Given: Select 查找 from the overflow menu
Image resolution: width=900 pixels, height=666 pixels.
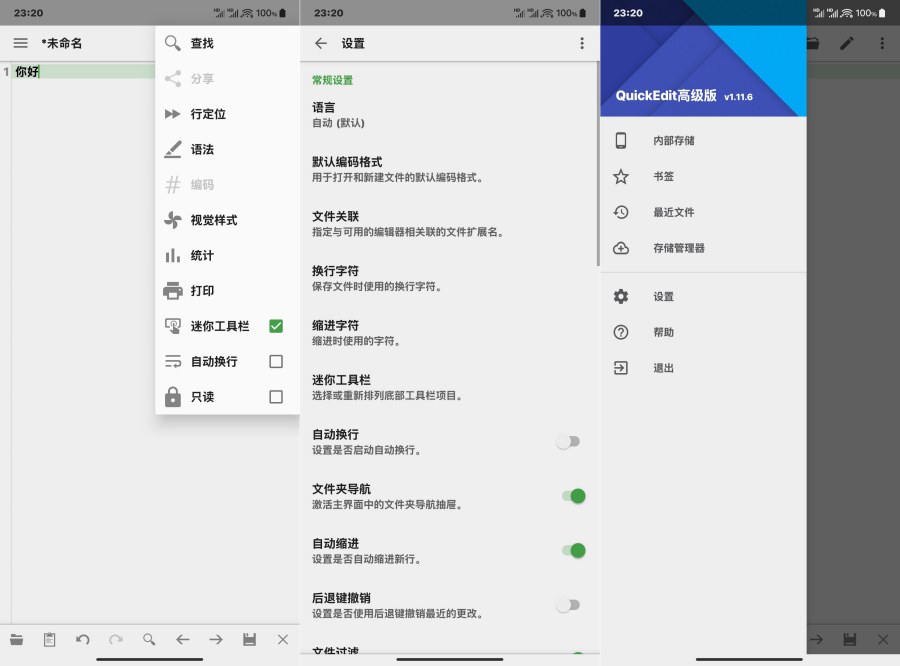Looking at the screenshot, I should point(227,43).
